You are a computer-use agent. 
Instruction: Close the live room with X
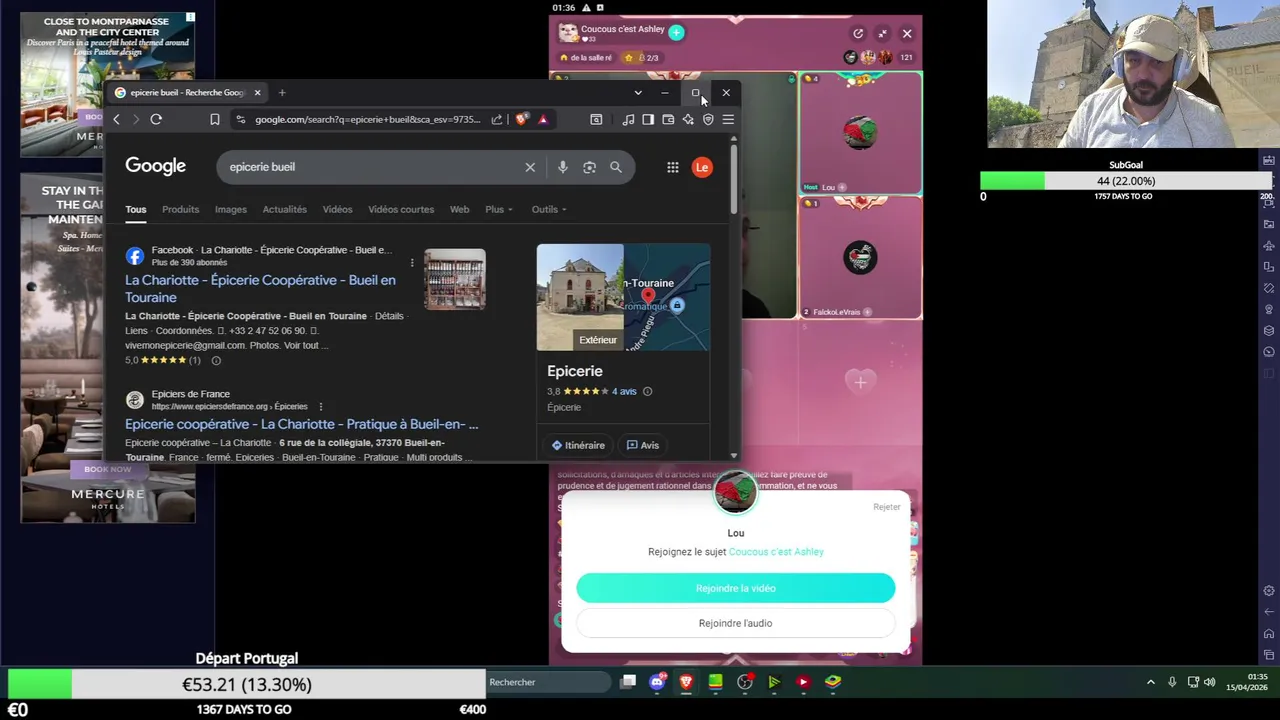pos(907,33)
